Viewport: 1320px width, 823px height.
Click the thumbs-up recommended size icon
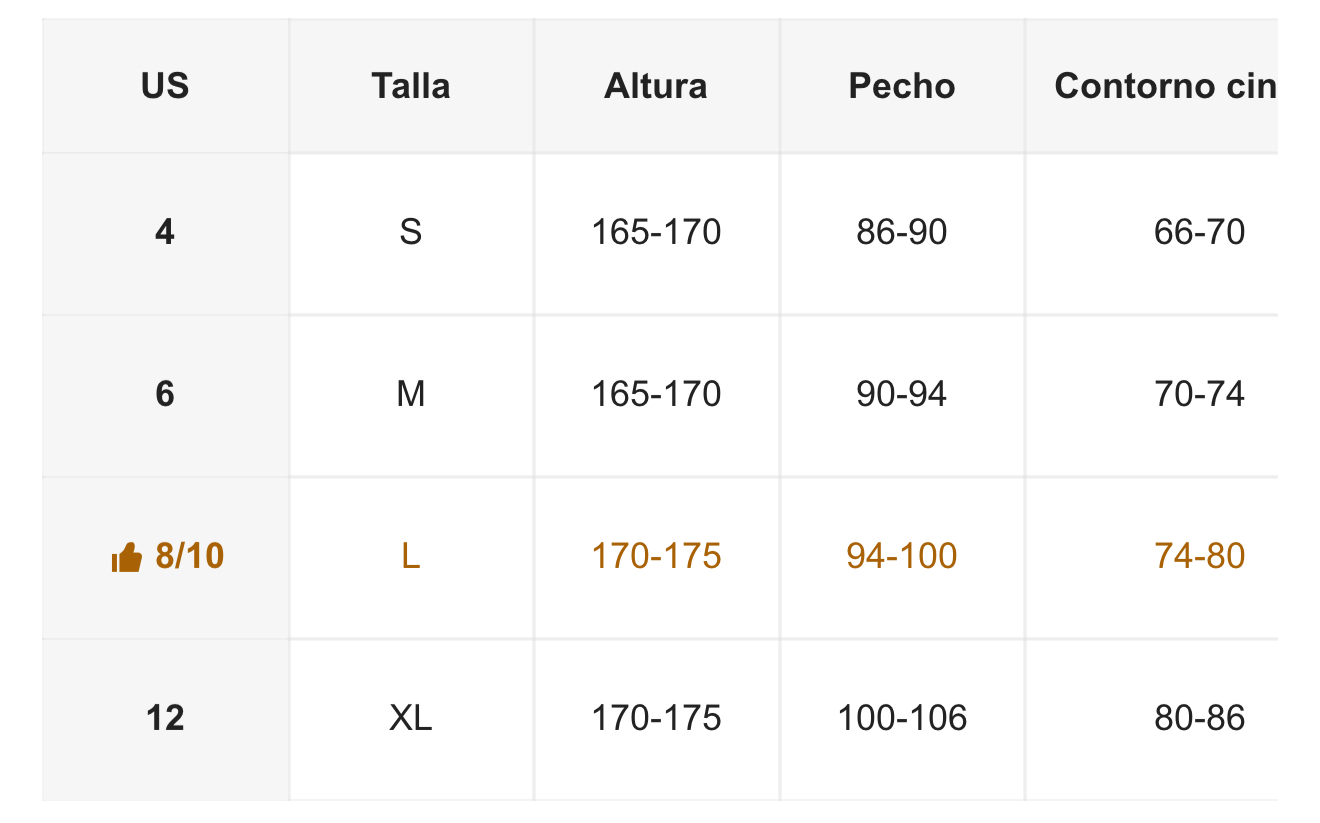126,557
